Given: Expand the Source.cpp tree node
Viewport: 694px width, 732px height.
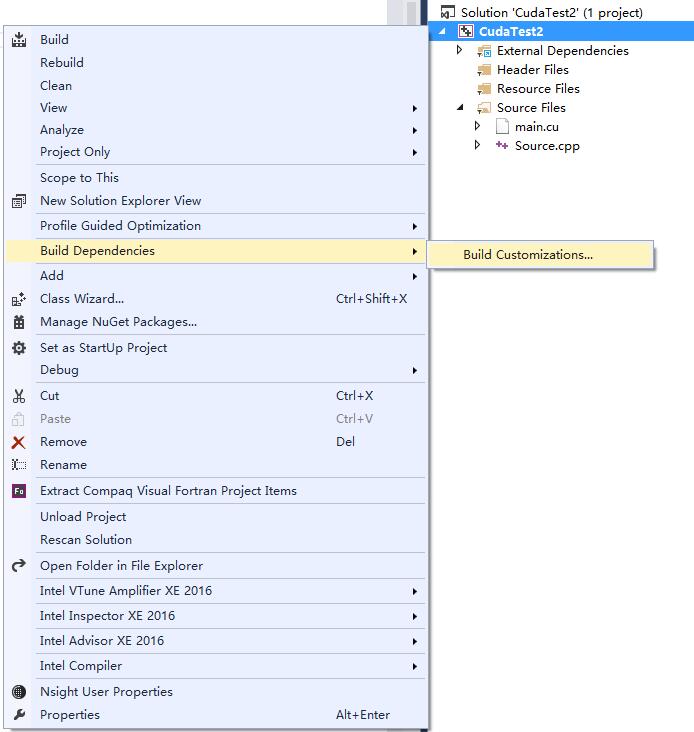Looking at the screenshot, I should click(477, 145).
